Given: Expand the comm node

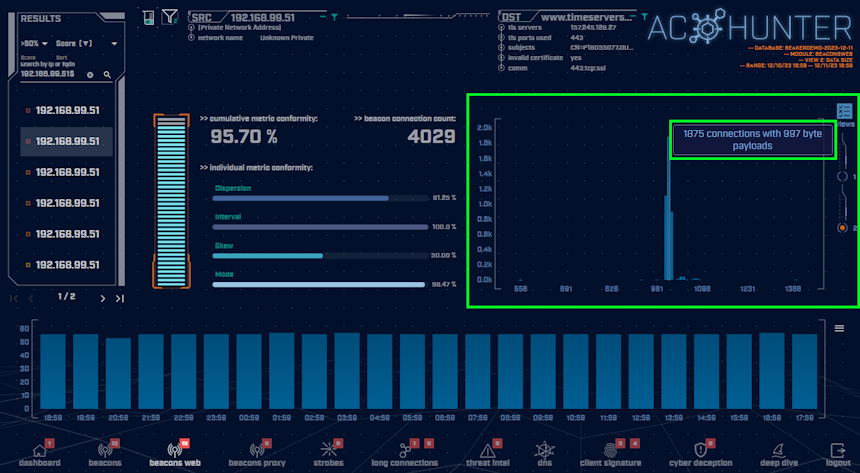Looking at the screenshot, I should click(501, 68).
